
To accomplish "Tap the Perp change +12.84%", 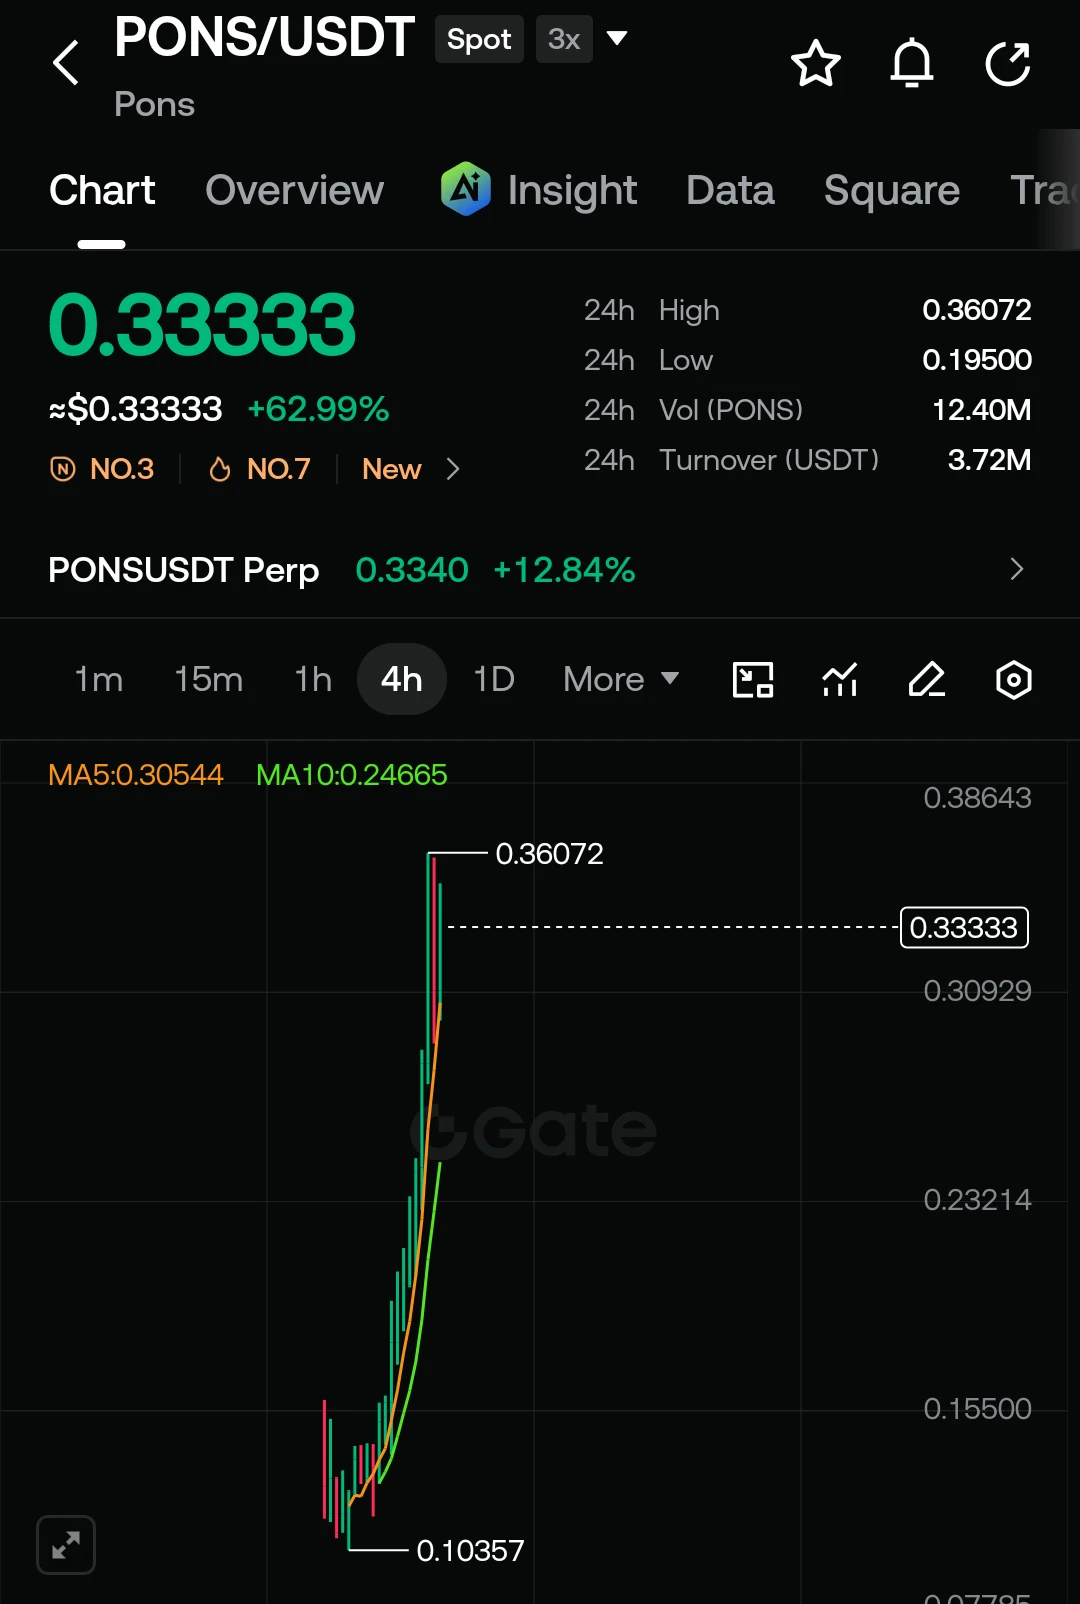I will point(564,570).
